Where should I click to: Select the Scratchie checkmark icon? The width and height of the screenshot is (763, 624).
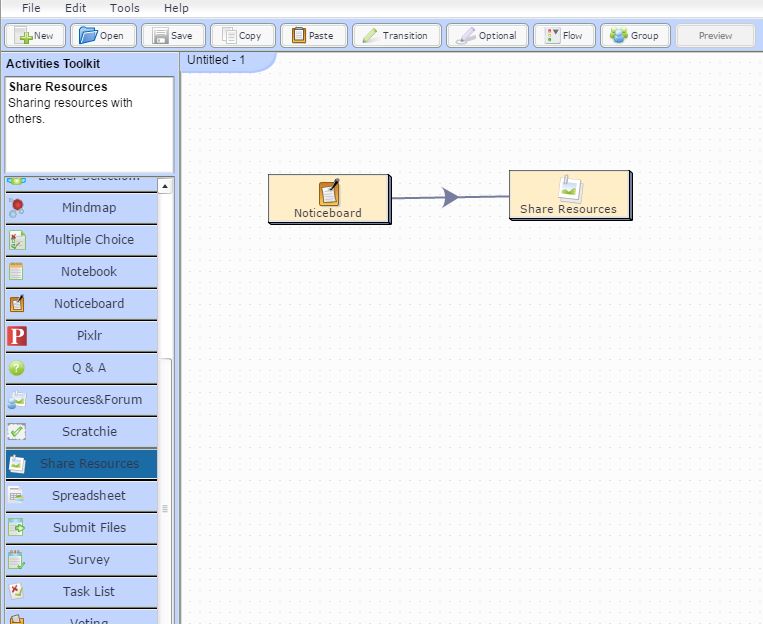point(16,432)
